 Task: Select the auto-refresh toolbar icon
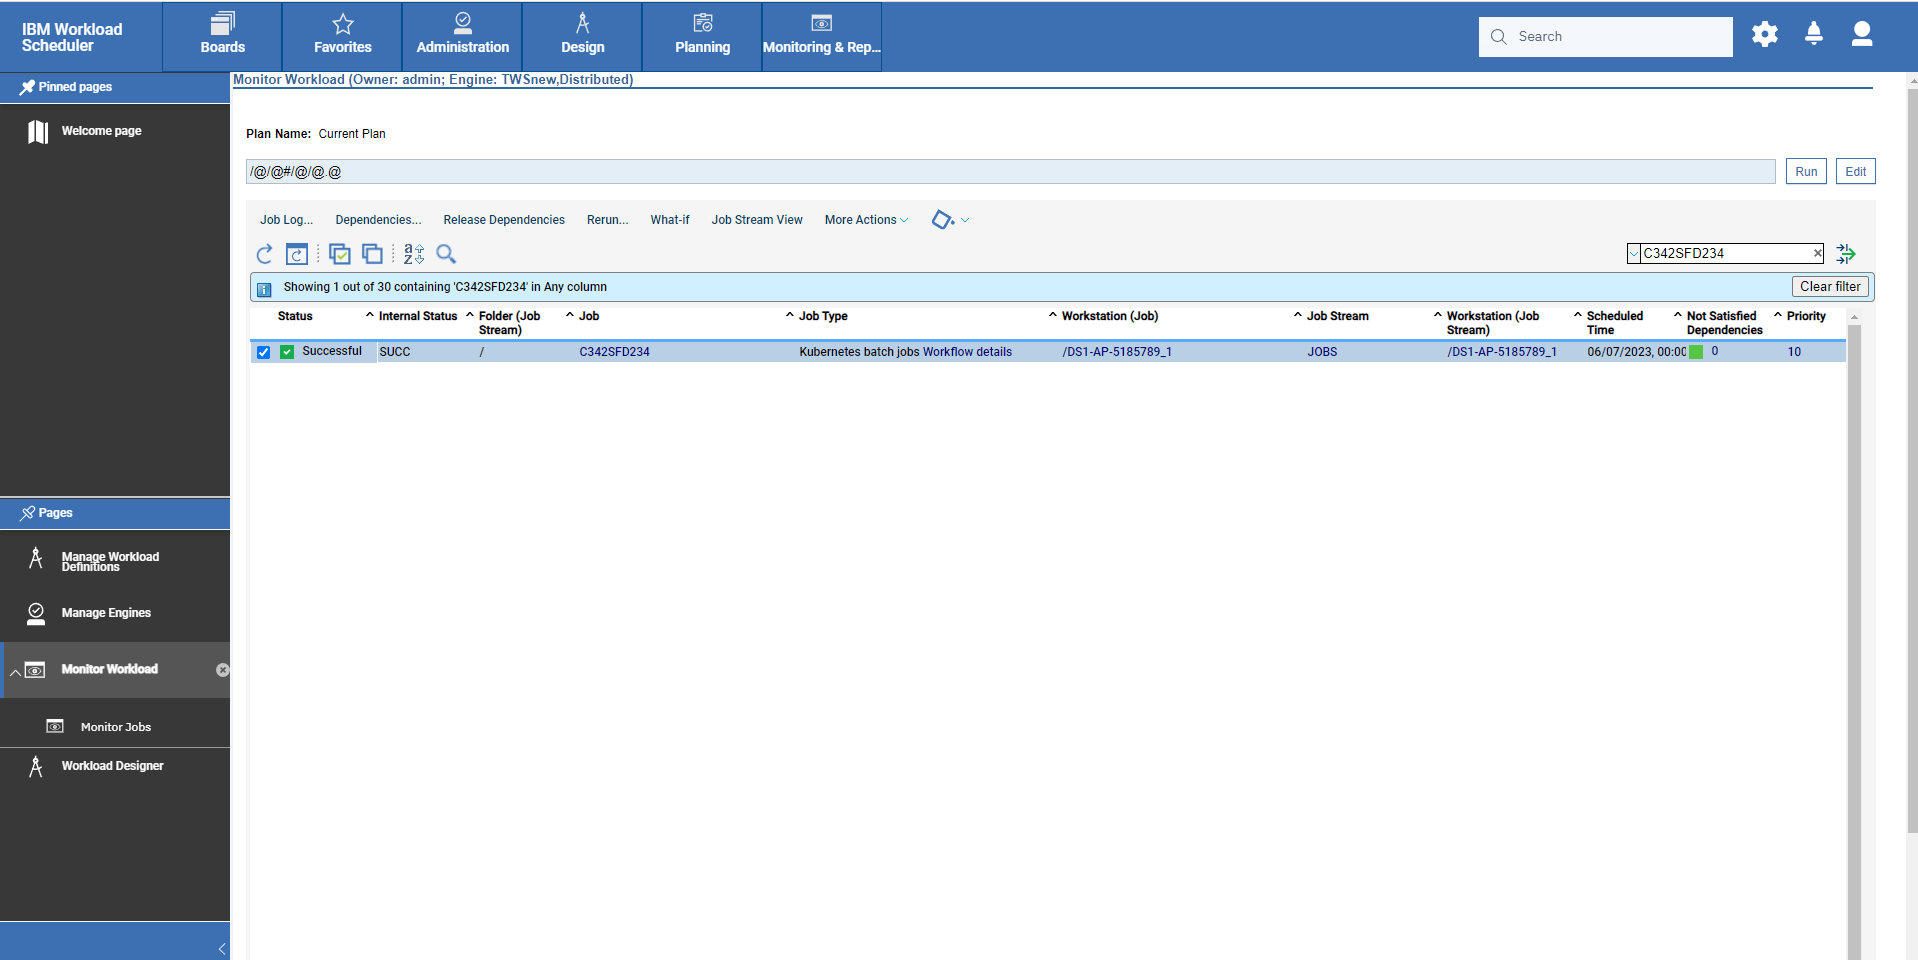[297, 255]
